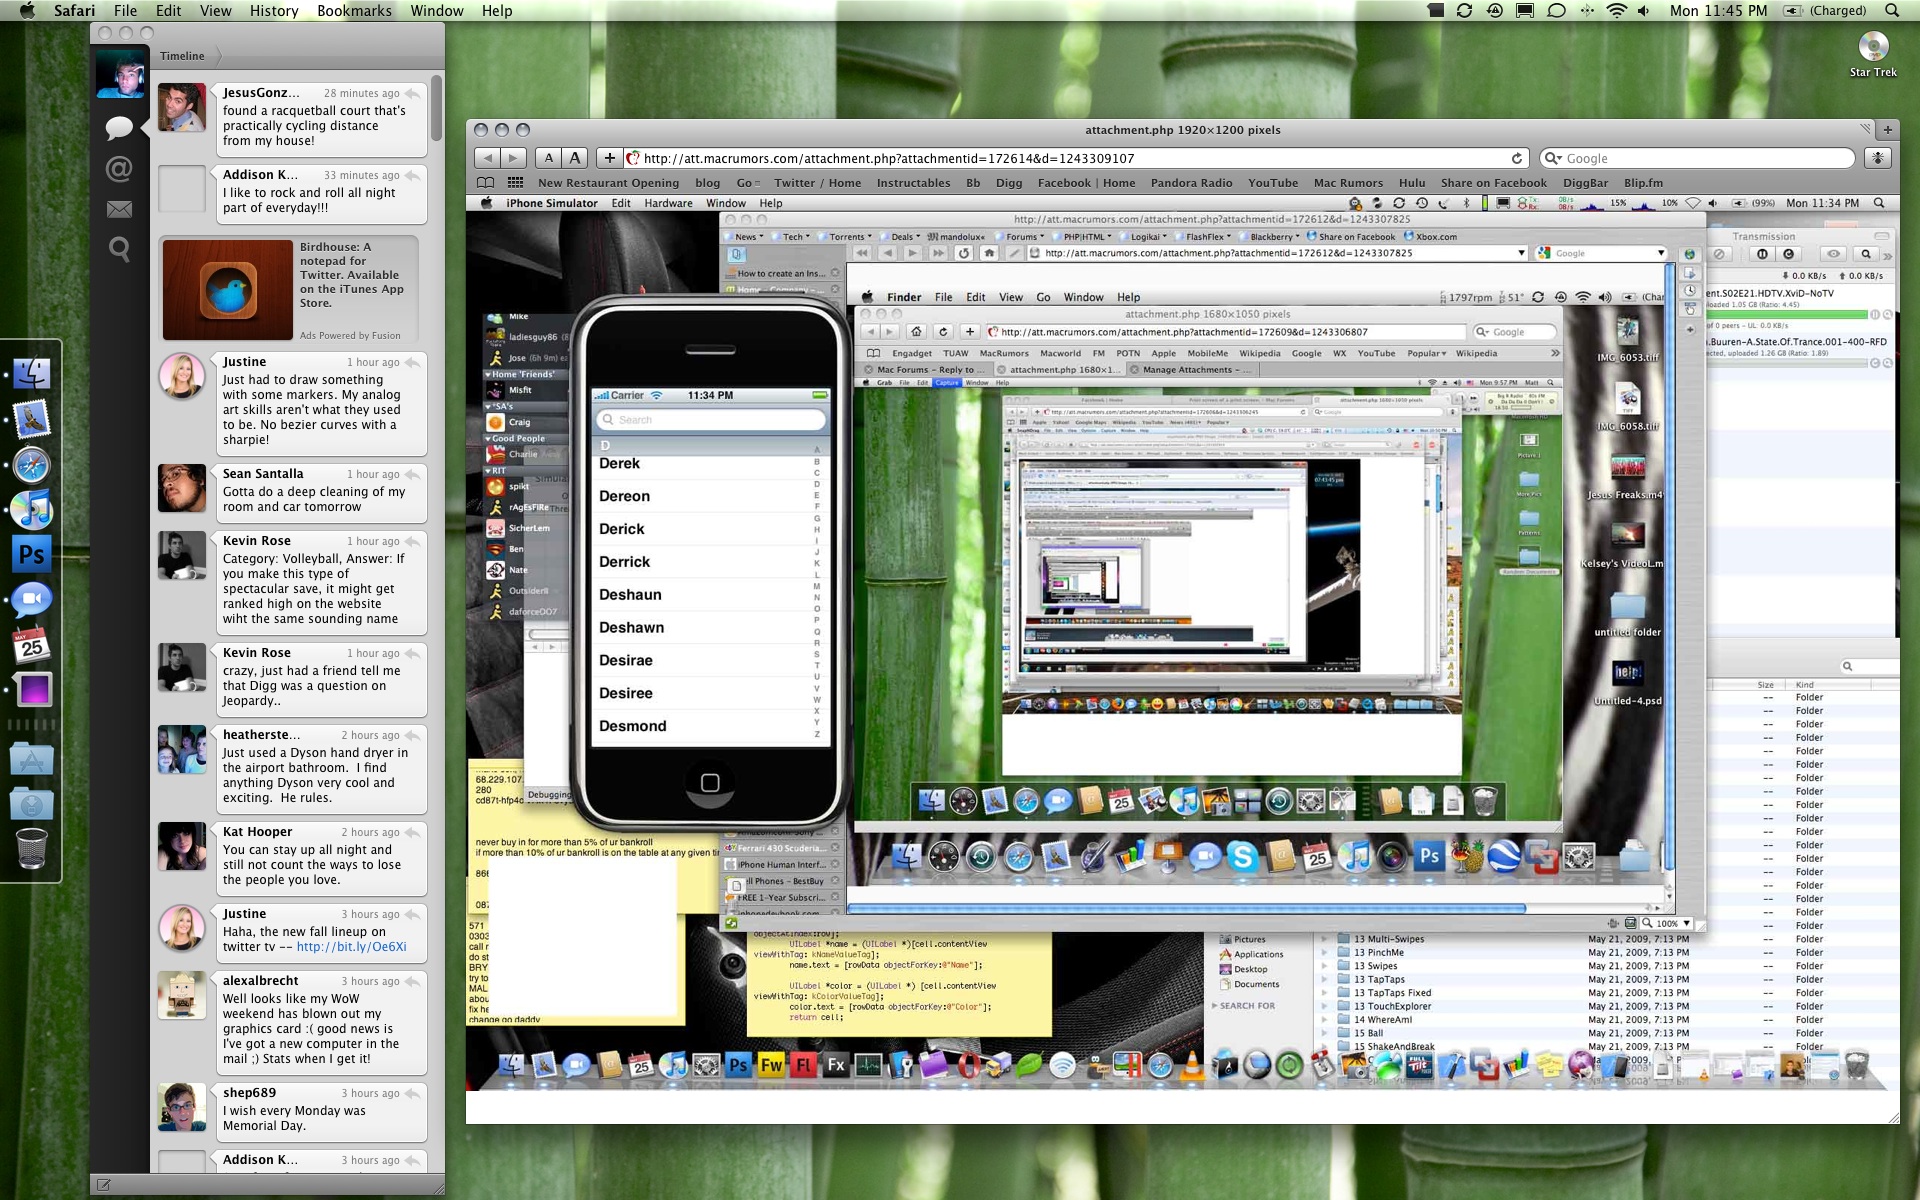Reply to shep689's tweet using its arrow
1920x1200 pixels.
(413, 1093)
